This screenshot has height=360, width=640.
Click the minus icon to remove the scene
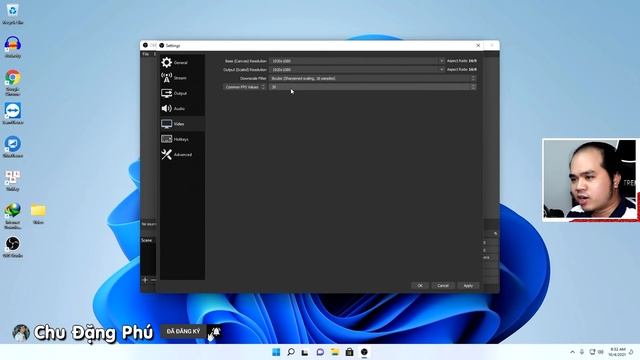tap(153, 280)
